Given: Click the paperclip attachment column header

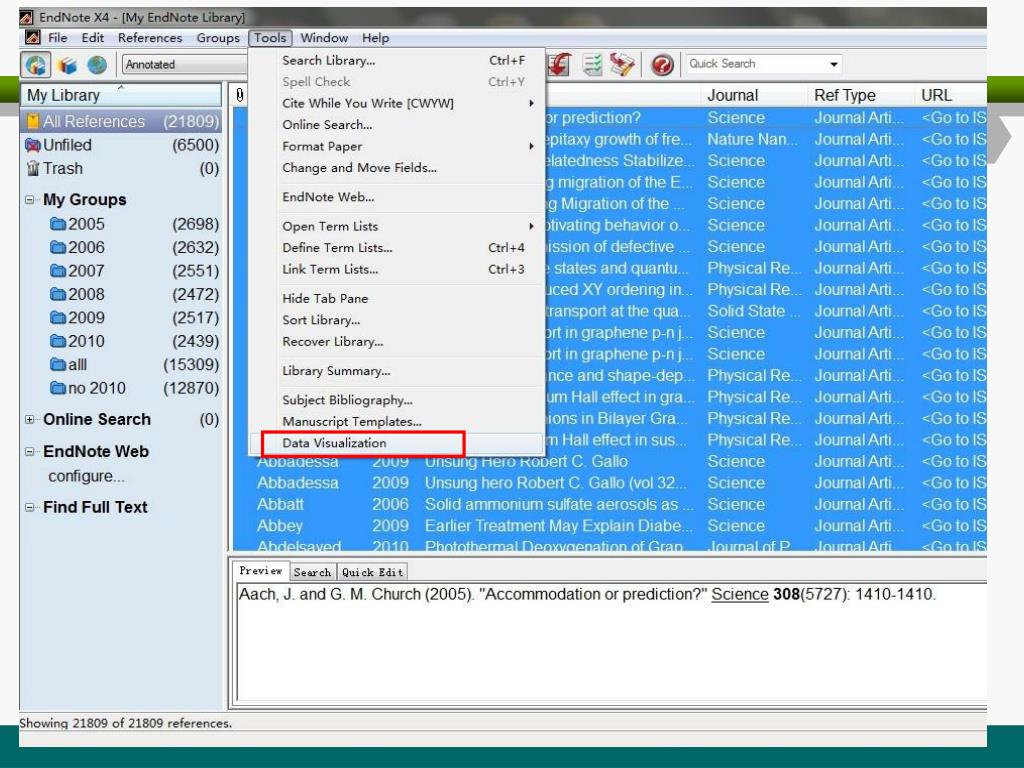Looking at the screenshot, I should pyautogui.click(x=240, y=95).
